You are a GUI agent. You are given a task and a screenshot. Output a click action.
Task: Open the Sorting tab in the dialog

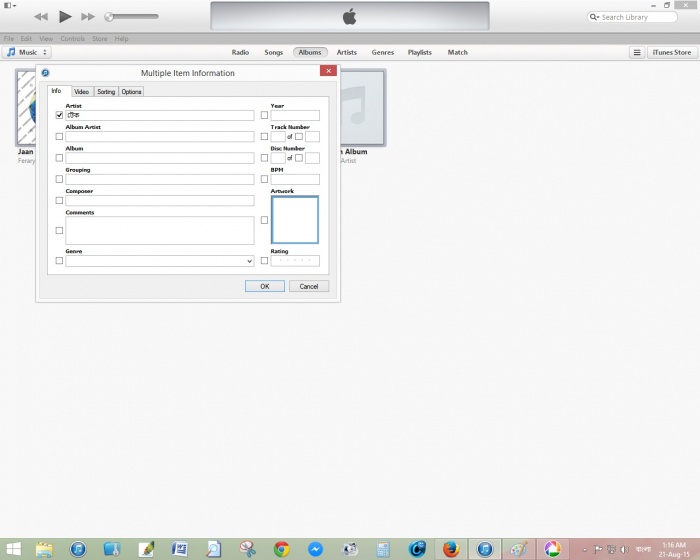click(x=106, y=92)
